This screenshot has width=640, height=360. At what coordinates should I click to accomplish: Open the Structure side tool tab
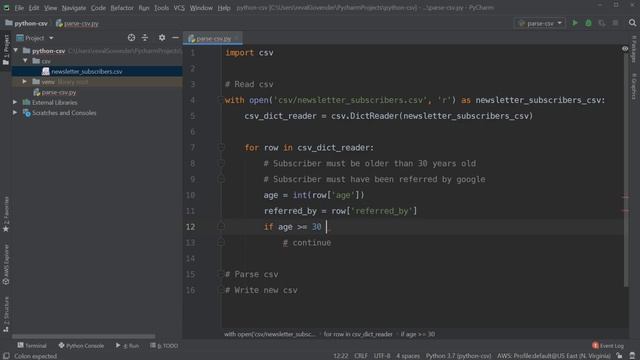pos(6,314)
